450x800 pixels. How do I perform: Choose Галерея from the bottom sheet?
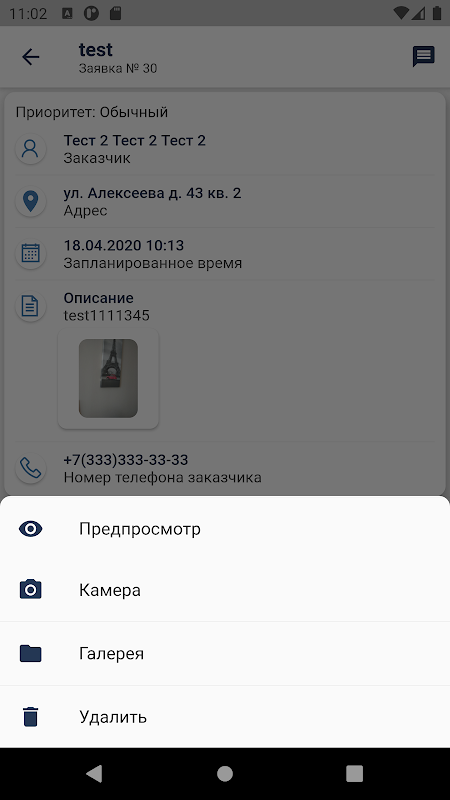[225, 654]
